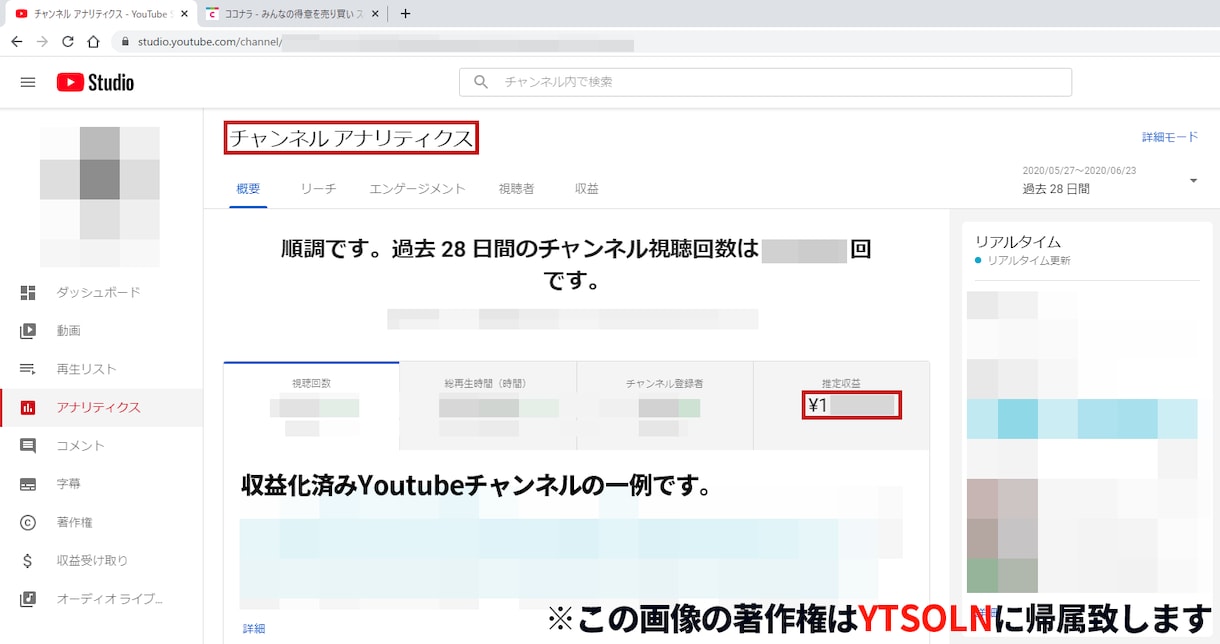Screen dimensions: 1220x644
Task: Click the 2020/05/27～2020/06/23 date text
Action: [1079, 170]
